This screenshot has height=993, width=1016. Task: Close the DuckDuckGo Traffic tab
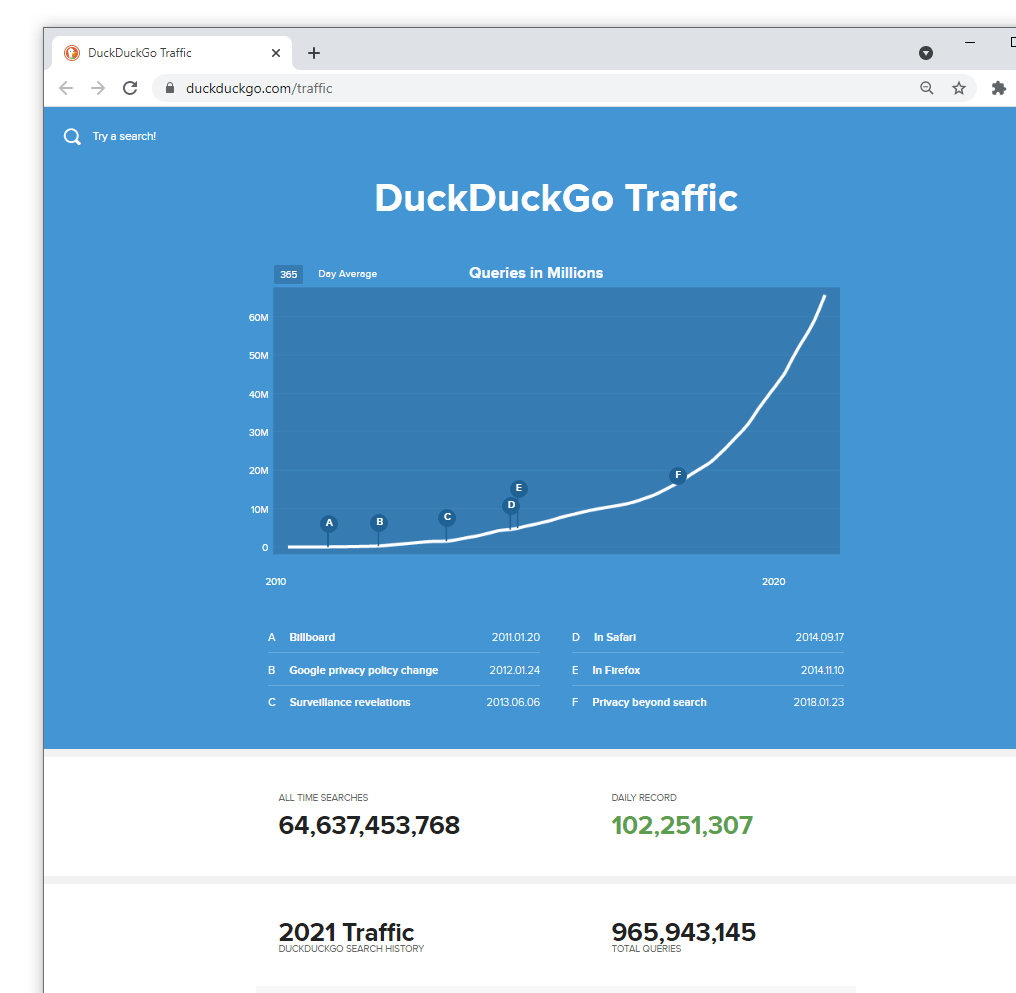(x=276, y=53)
